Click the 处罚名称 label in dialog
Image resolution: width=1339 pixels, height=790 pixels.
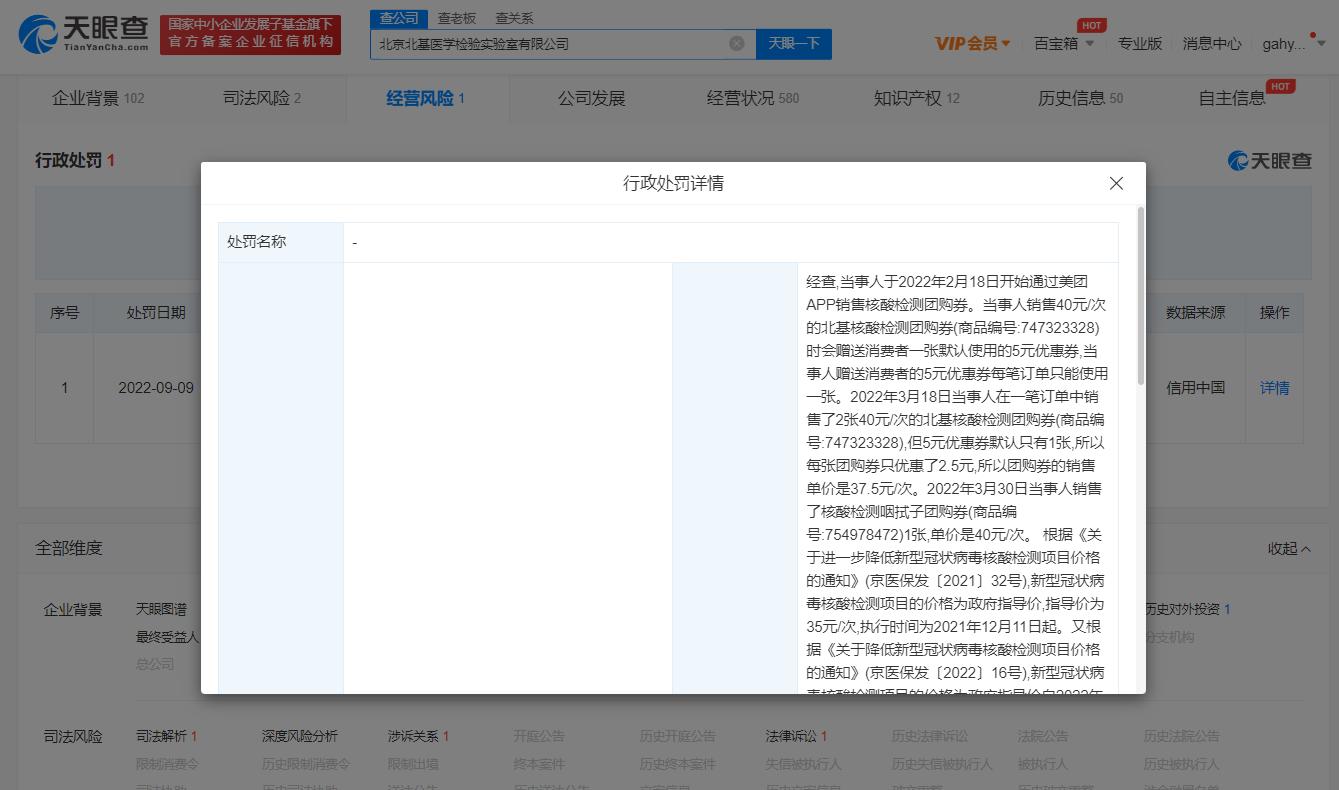(256, 242)
